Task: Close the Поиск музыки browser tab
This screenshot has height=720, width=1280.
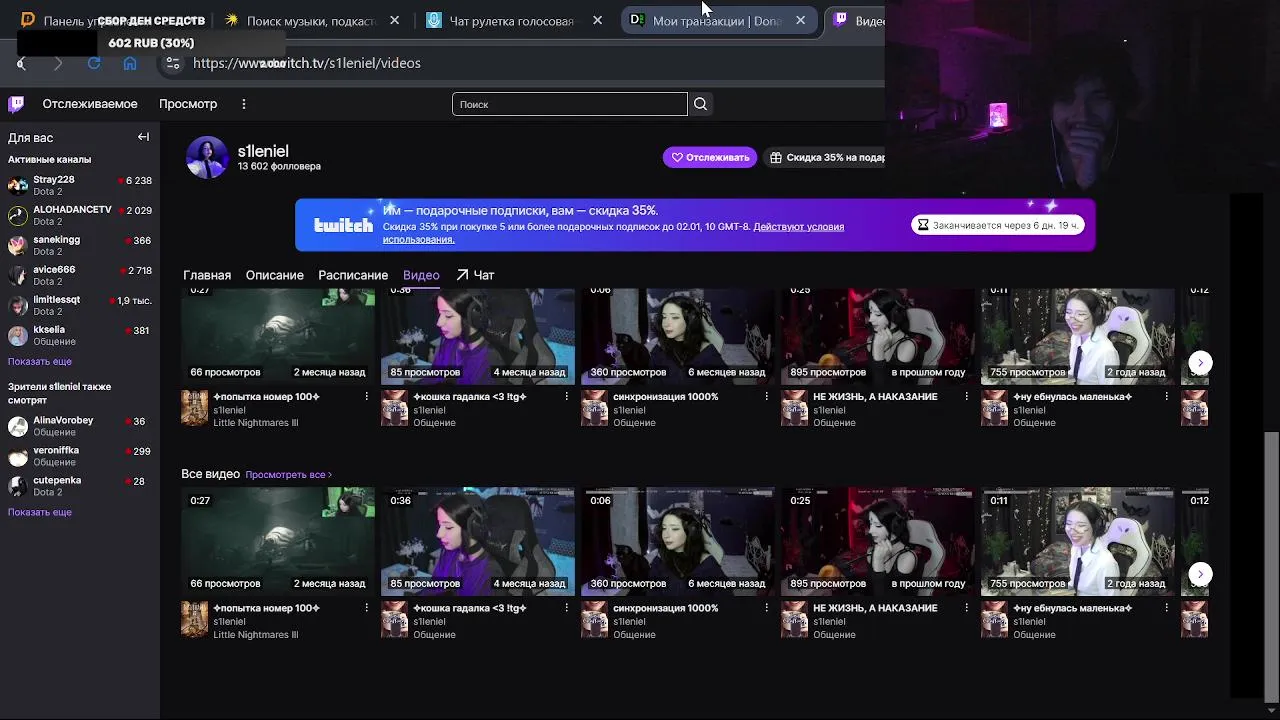Action: (394, 20)
